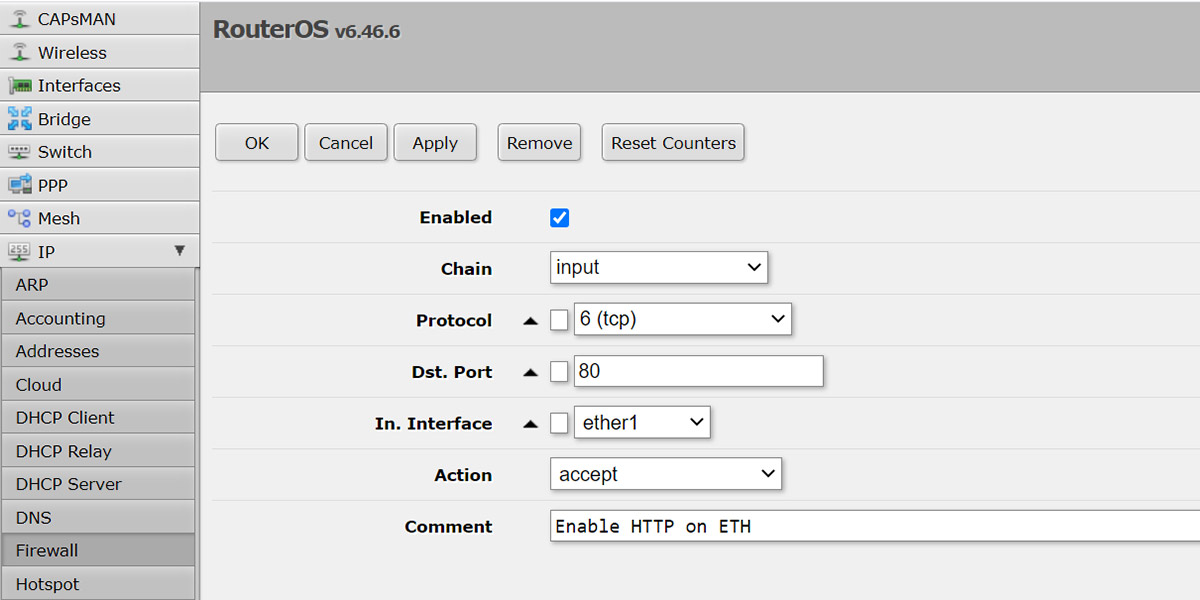Image resolution: width=1200 pixels, height=600 pixels.
Task: Click the IP 255 icon
Action: pos(20,251)
